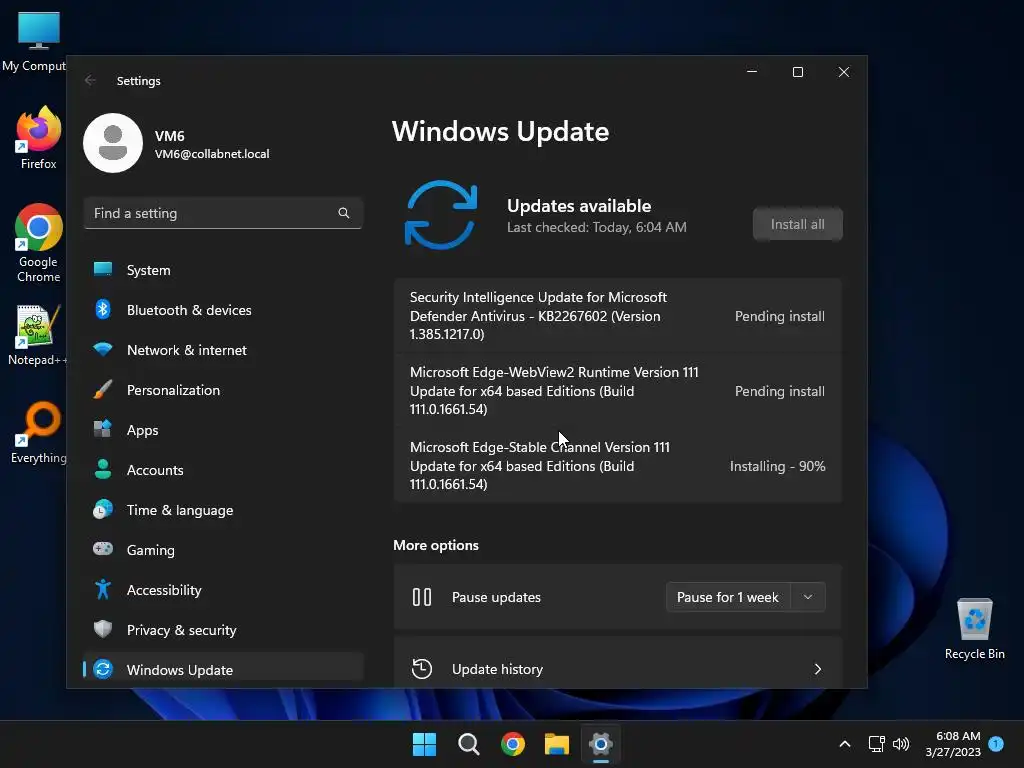Screen dimensions: 1024x768
Task: Select the Notepad++ desktop icon
Action: (x=37, y=336)
